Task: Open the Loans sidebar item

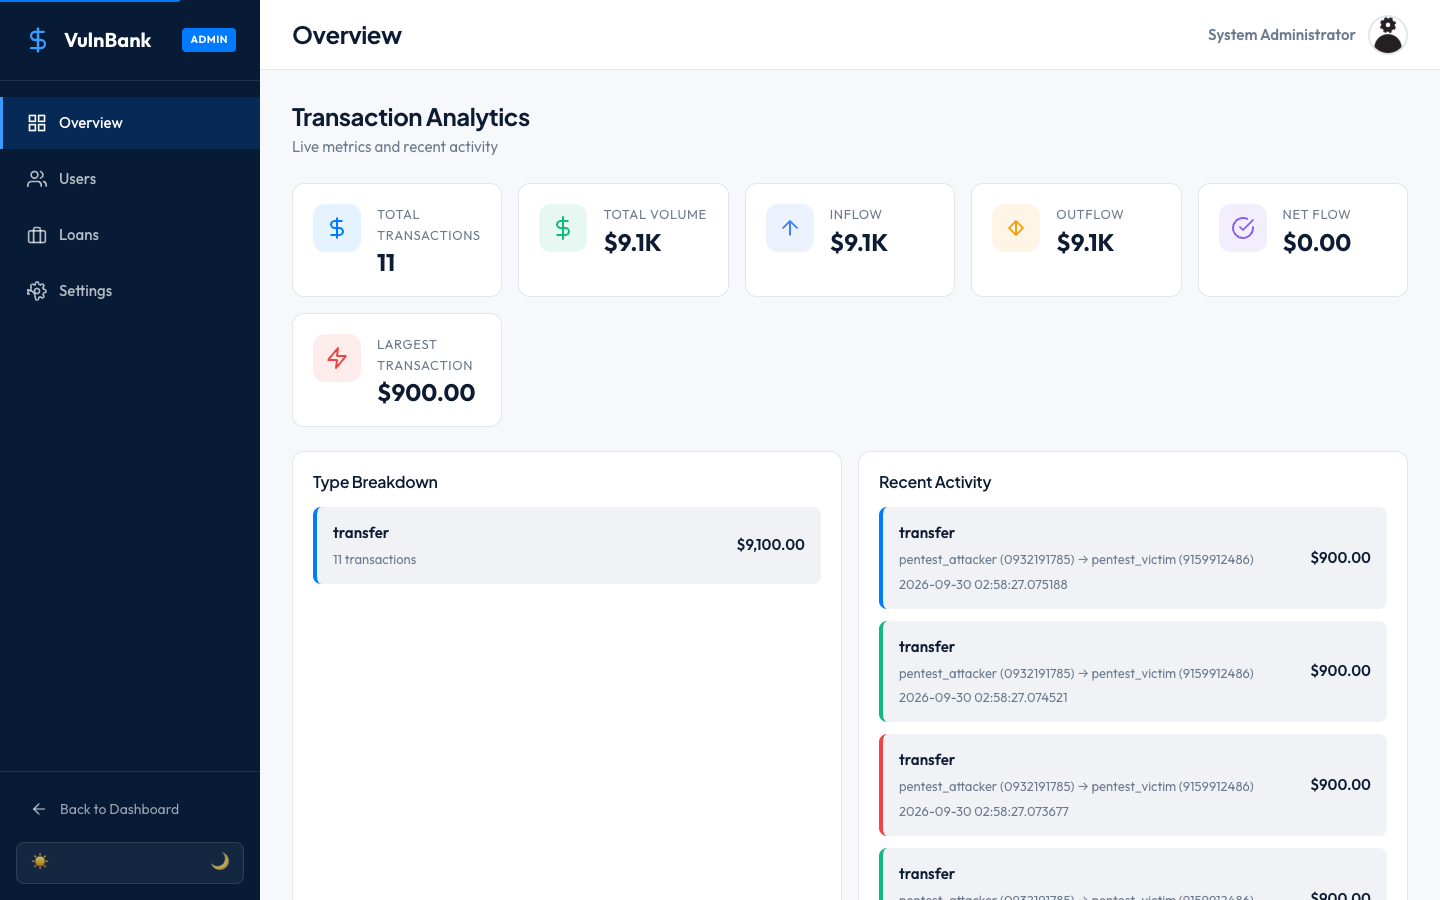Action: click(x=130, y=235)
